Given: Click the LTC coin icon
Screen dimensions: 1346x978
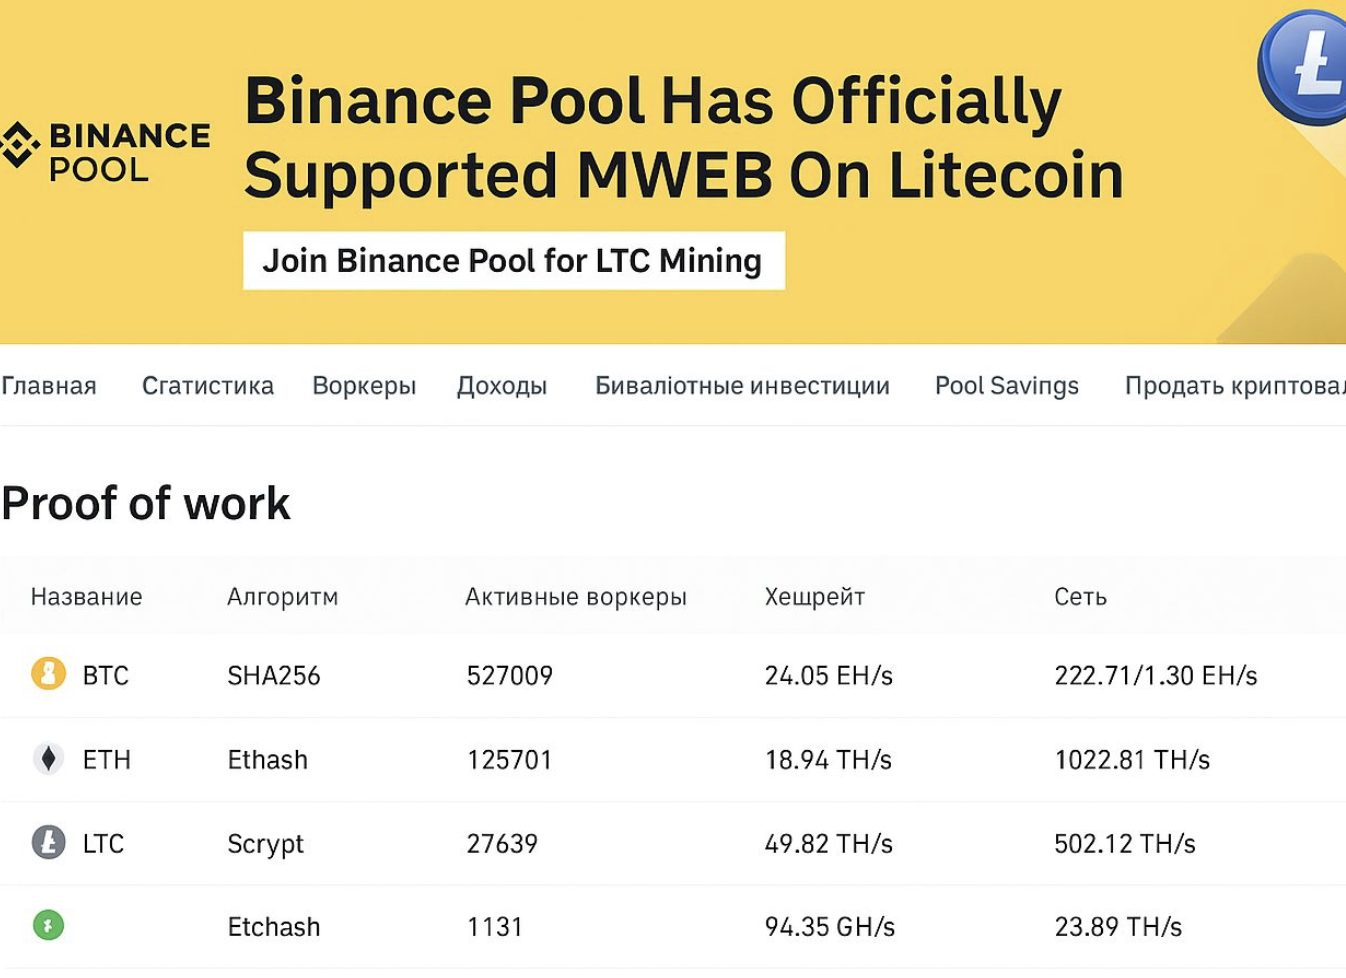Looking at the screenshot, I should click(x=48, y=843).
